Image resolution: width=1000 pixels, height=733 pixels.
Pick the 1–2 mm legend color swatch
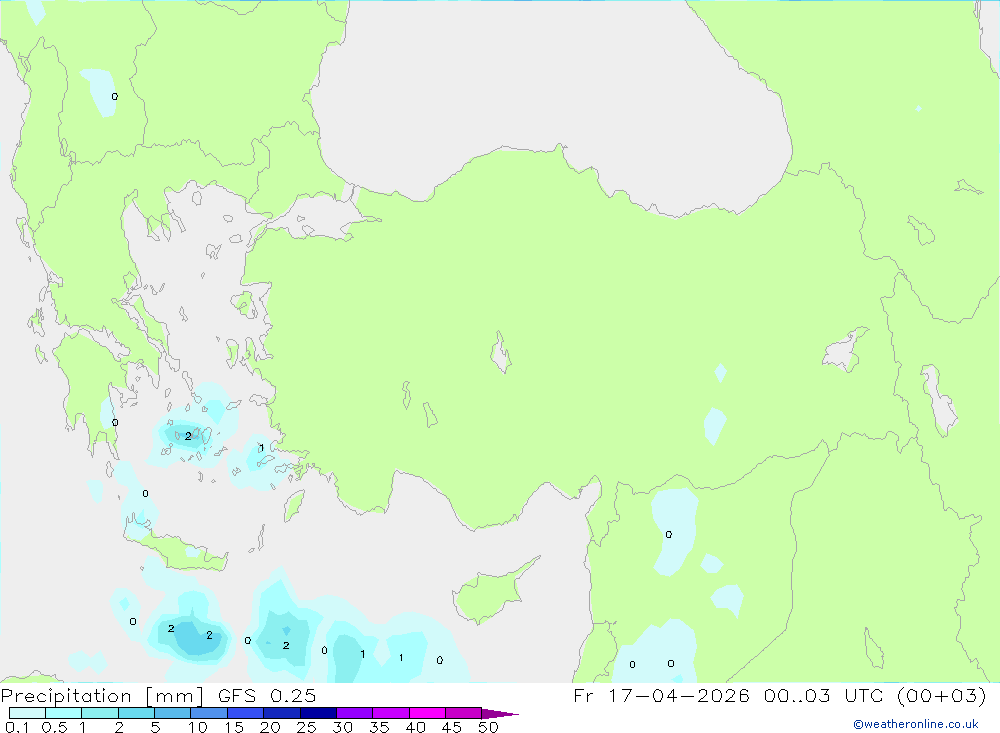click(99, 713)
